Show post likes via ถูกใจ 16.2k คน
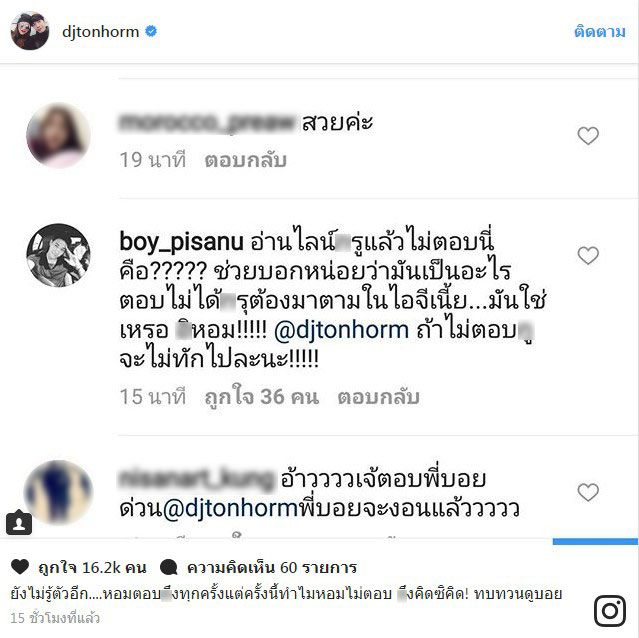639x638 pixels. pyautogui.click(x=92, y=567)
